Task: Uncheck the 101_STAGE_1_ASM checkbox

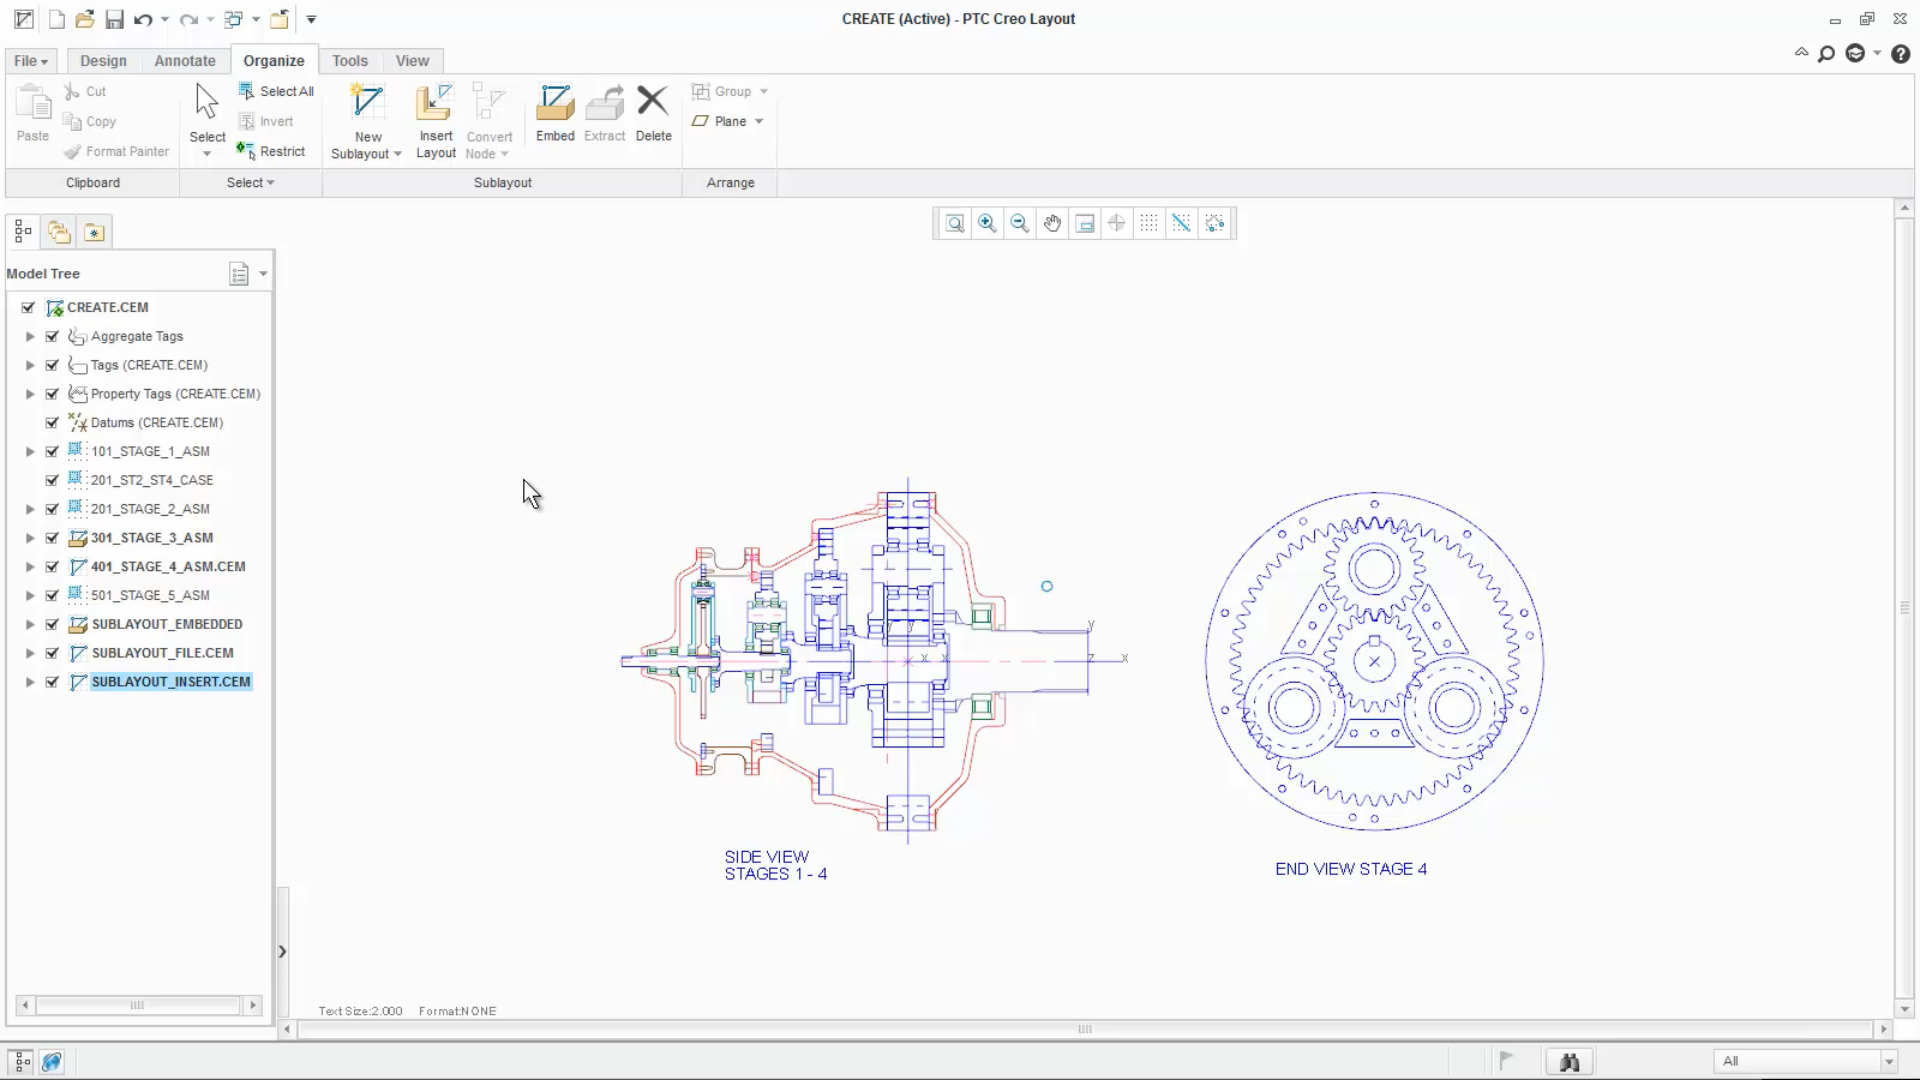Action: 52,452
